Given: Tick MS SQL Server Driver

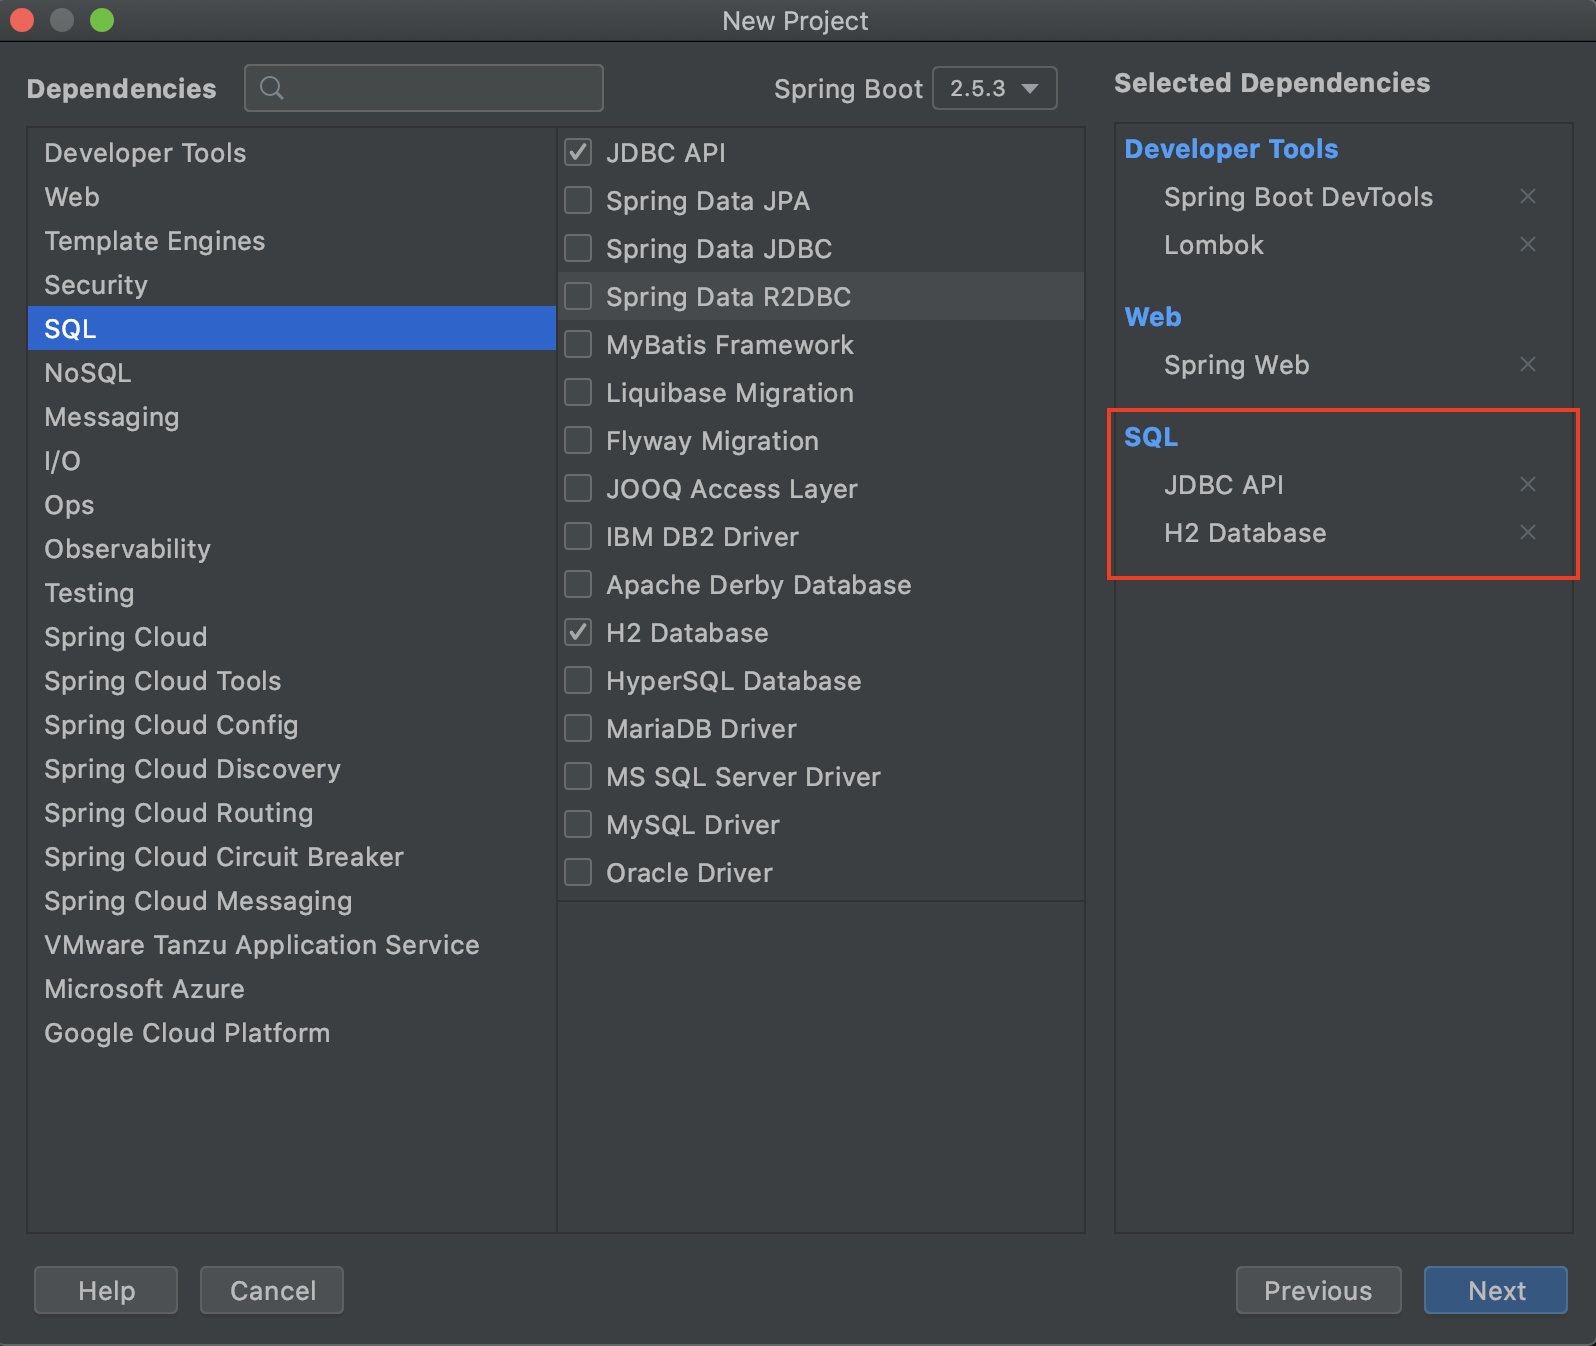Looking at the screenshot, I should [x=578, y=776].
